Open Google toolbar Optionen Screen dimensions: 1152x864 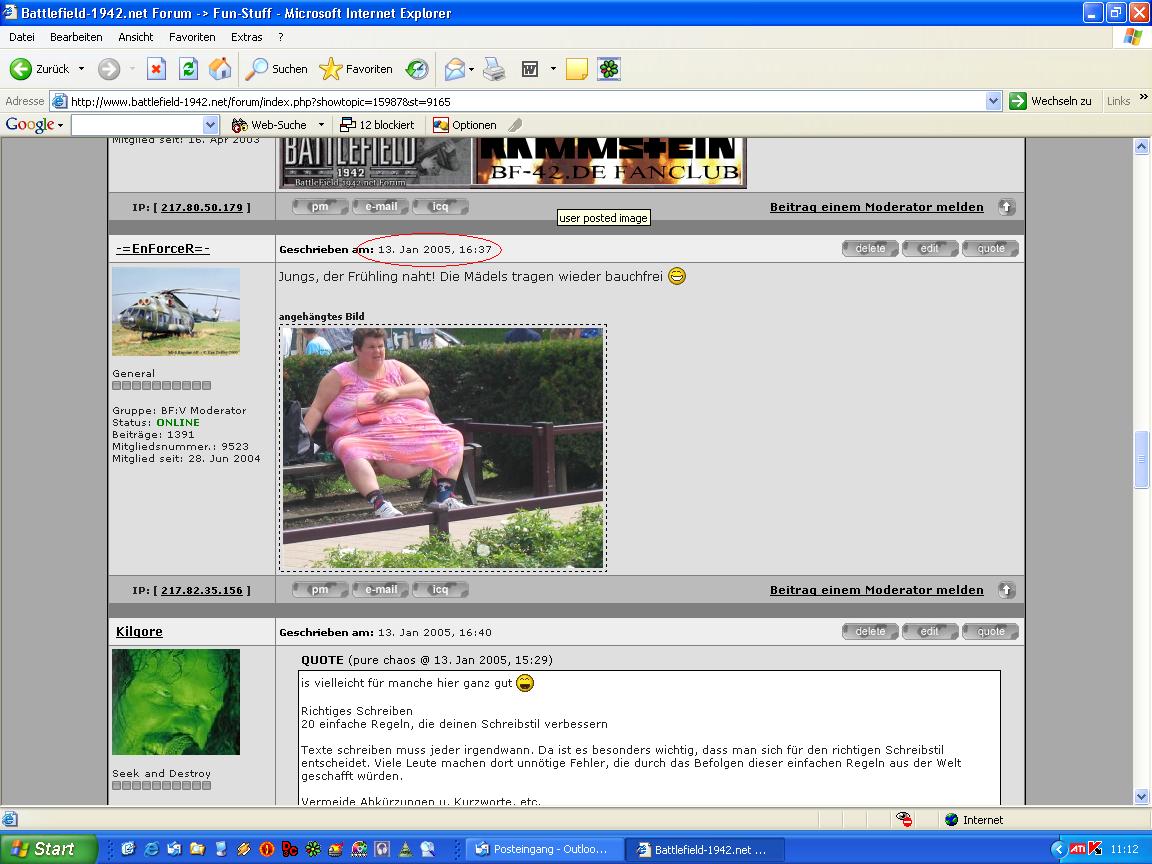(465, 125)
